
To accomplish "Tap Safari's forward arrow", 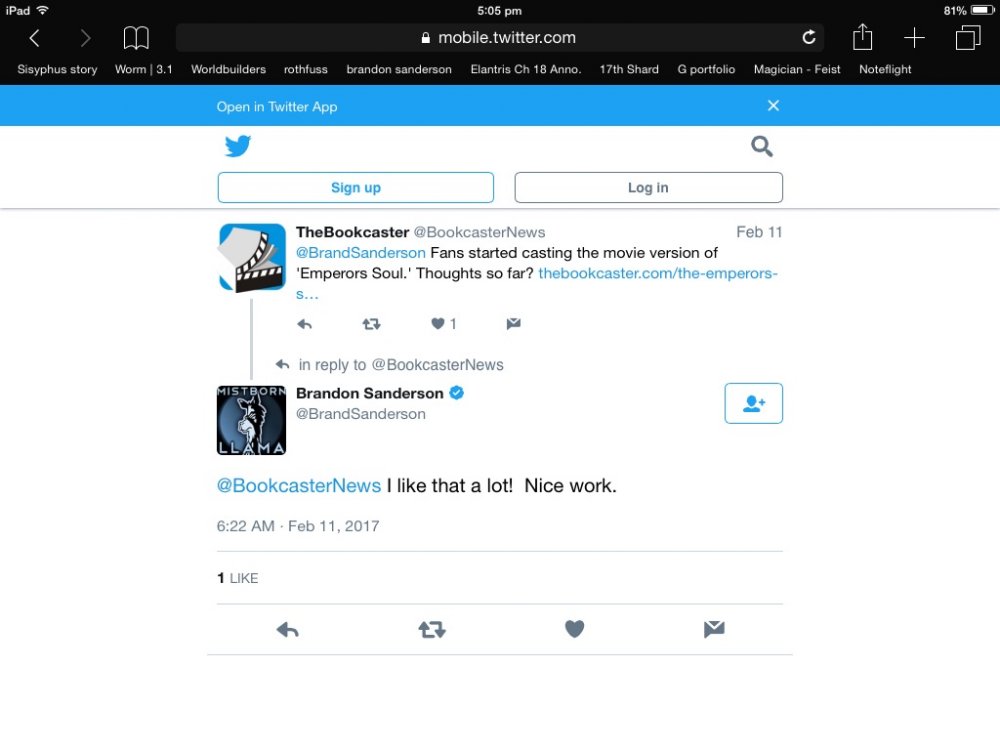I will [x=85, y=38].
